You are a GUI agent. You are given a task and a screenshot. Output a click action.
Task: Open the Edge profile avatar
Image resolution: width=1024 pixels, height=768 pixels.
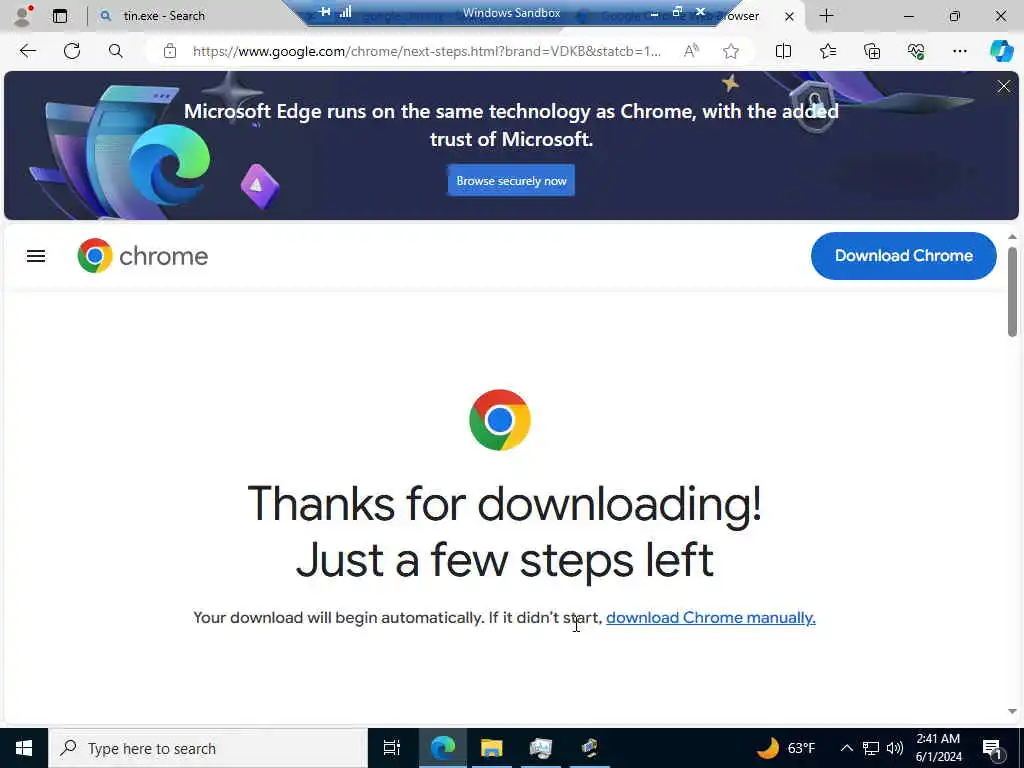tap(23, 16)
